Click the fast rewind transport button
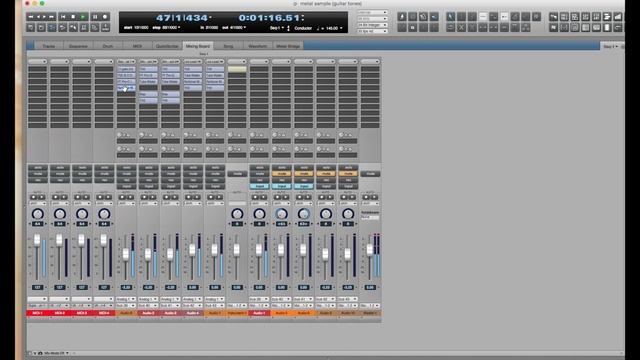This screenshot has height=360, width=640. (x=31, y=17)
